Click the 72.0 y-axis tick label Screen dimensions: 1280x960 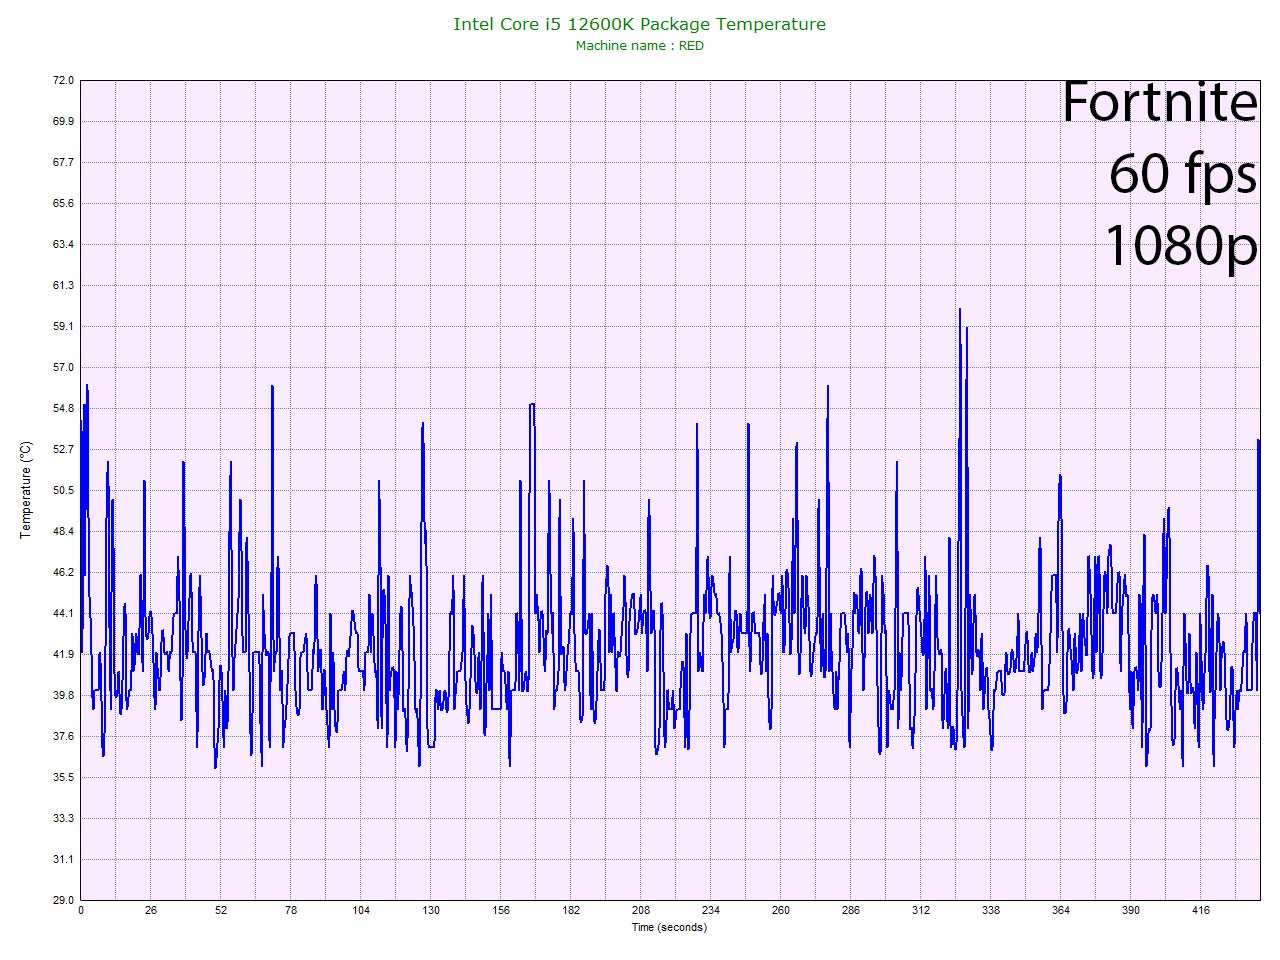click(x=63, y=80)
